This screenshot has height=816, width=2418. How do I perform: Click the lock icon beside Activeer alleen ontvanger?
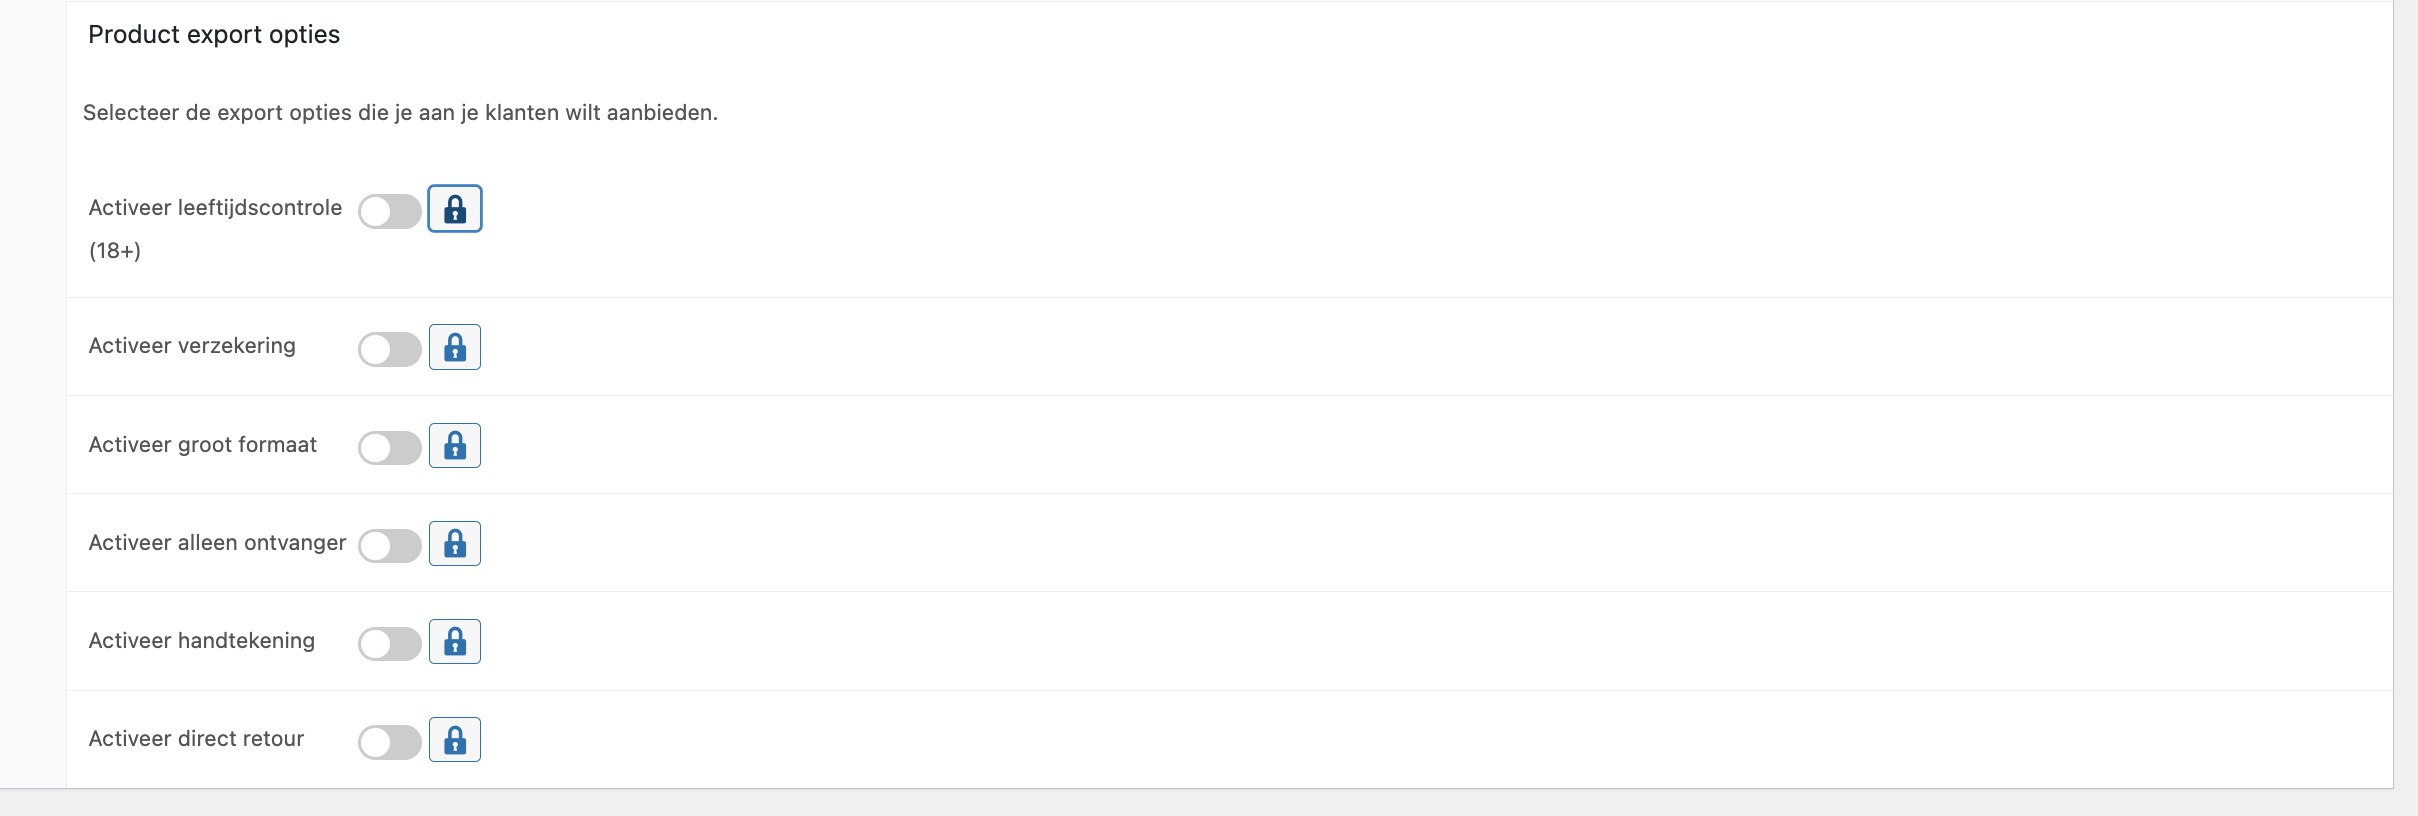(455, 543)
